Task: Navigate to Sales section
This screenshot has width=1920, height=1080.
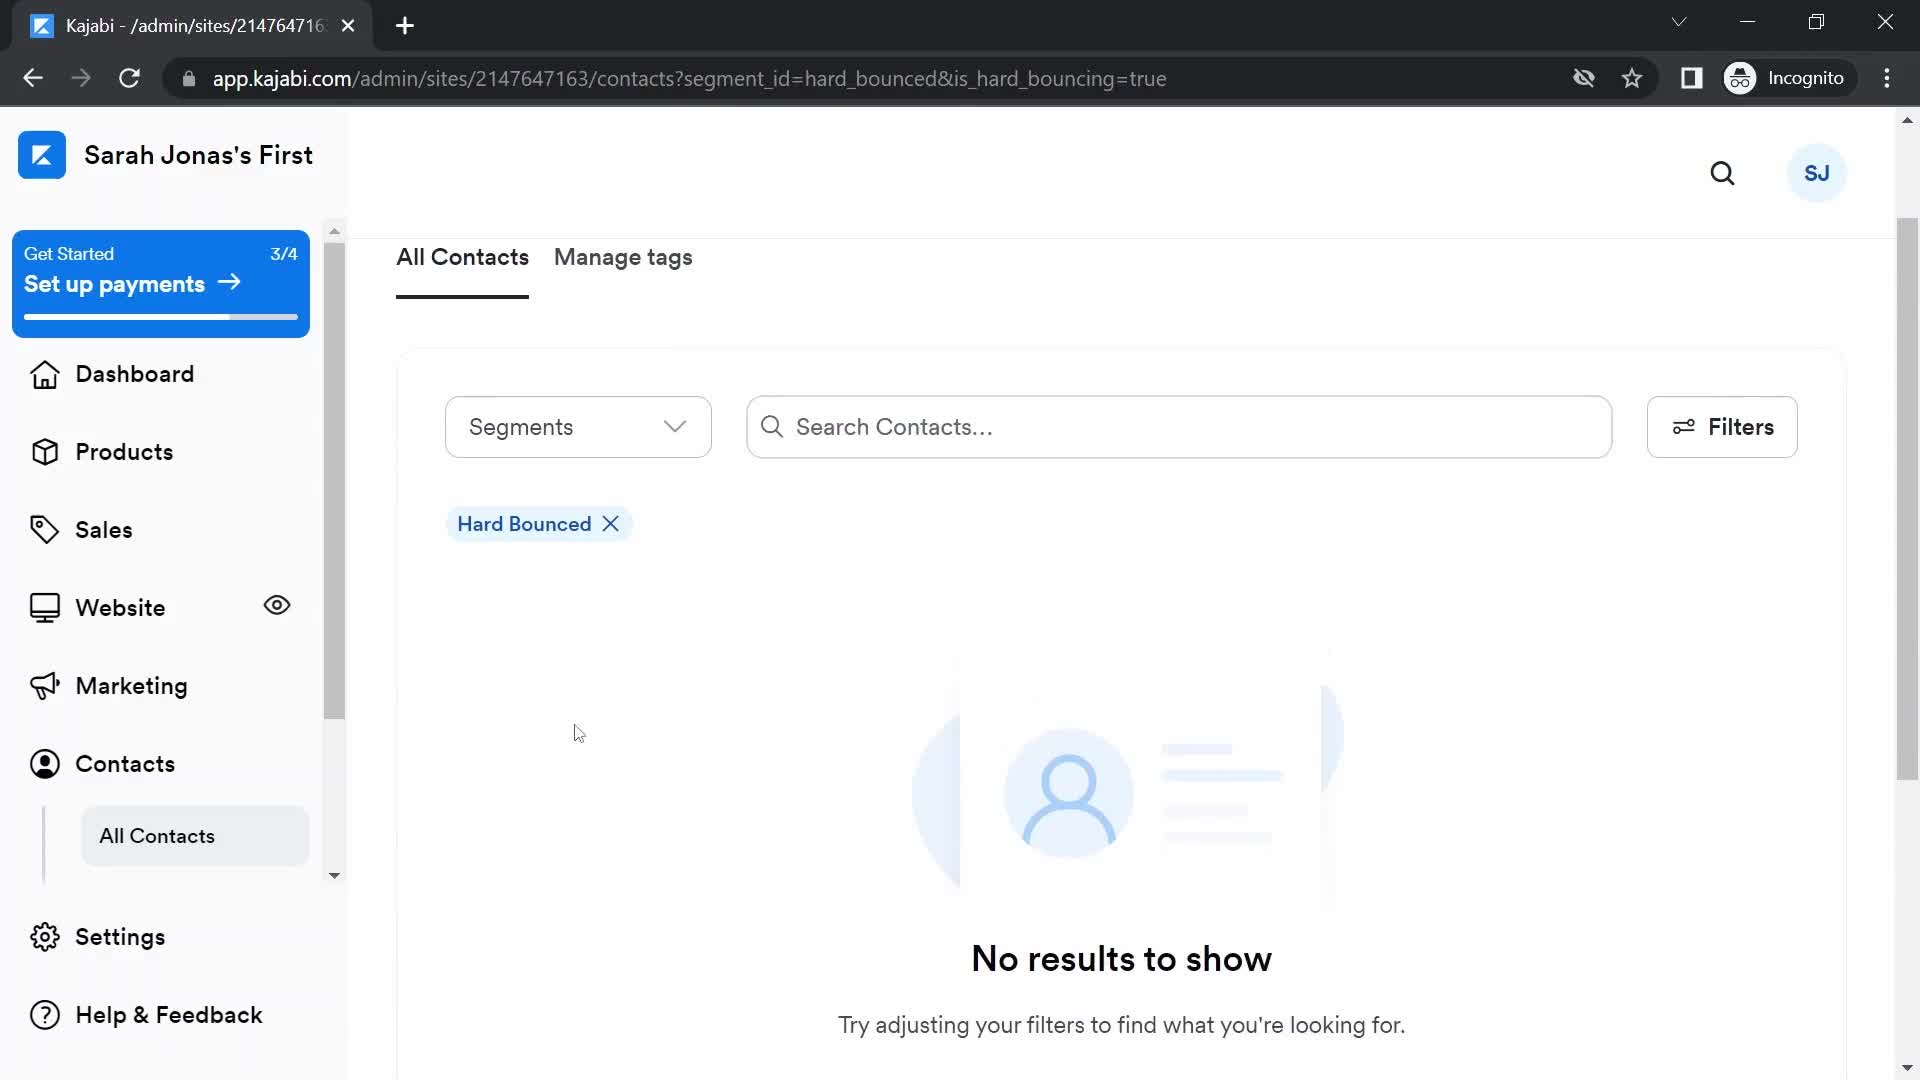Action: point(104,529)
